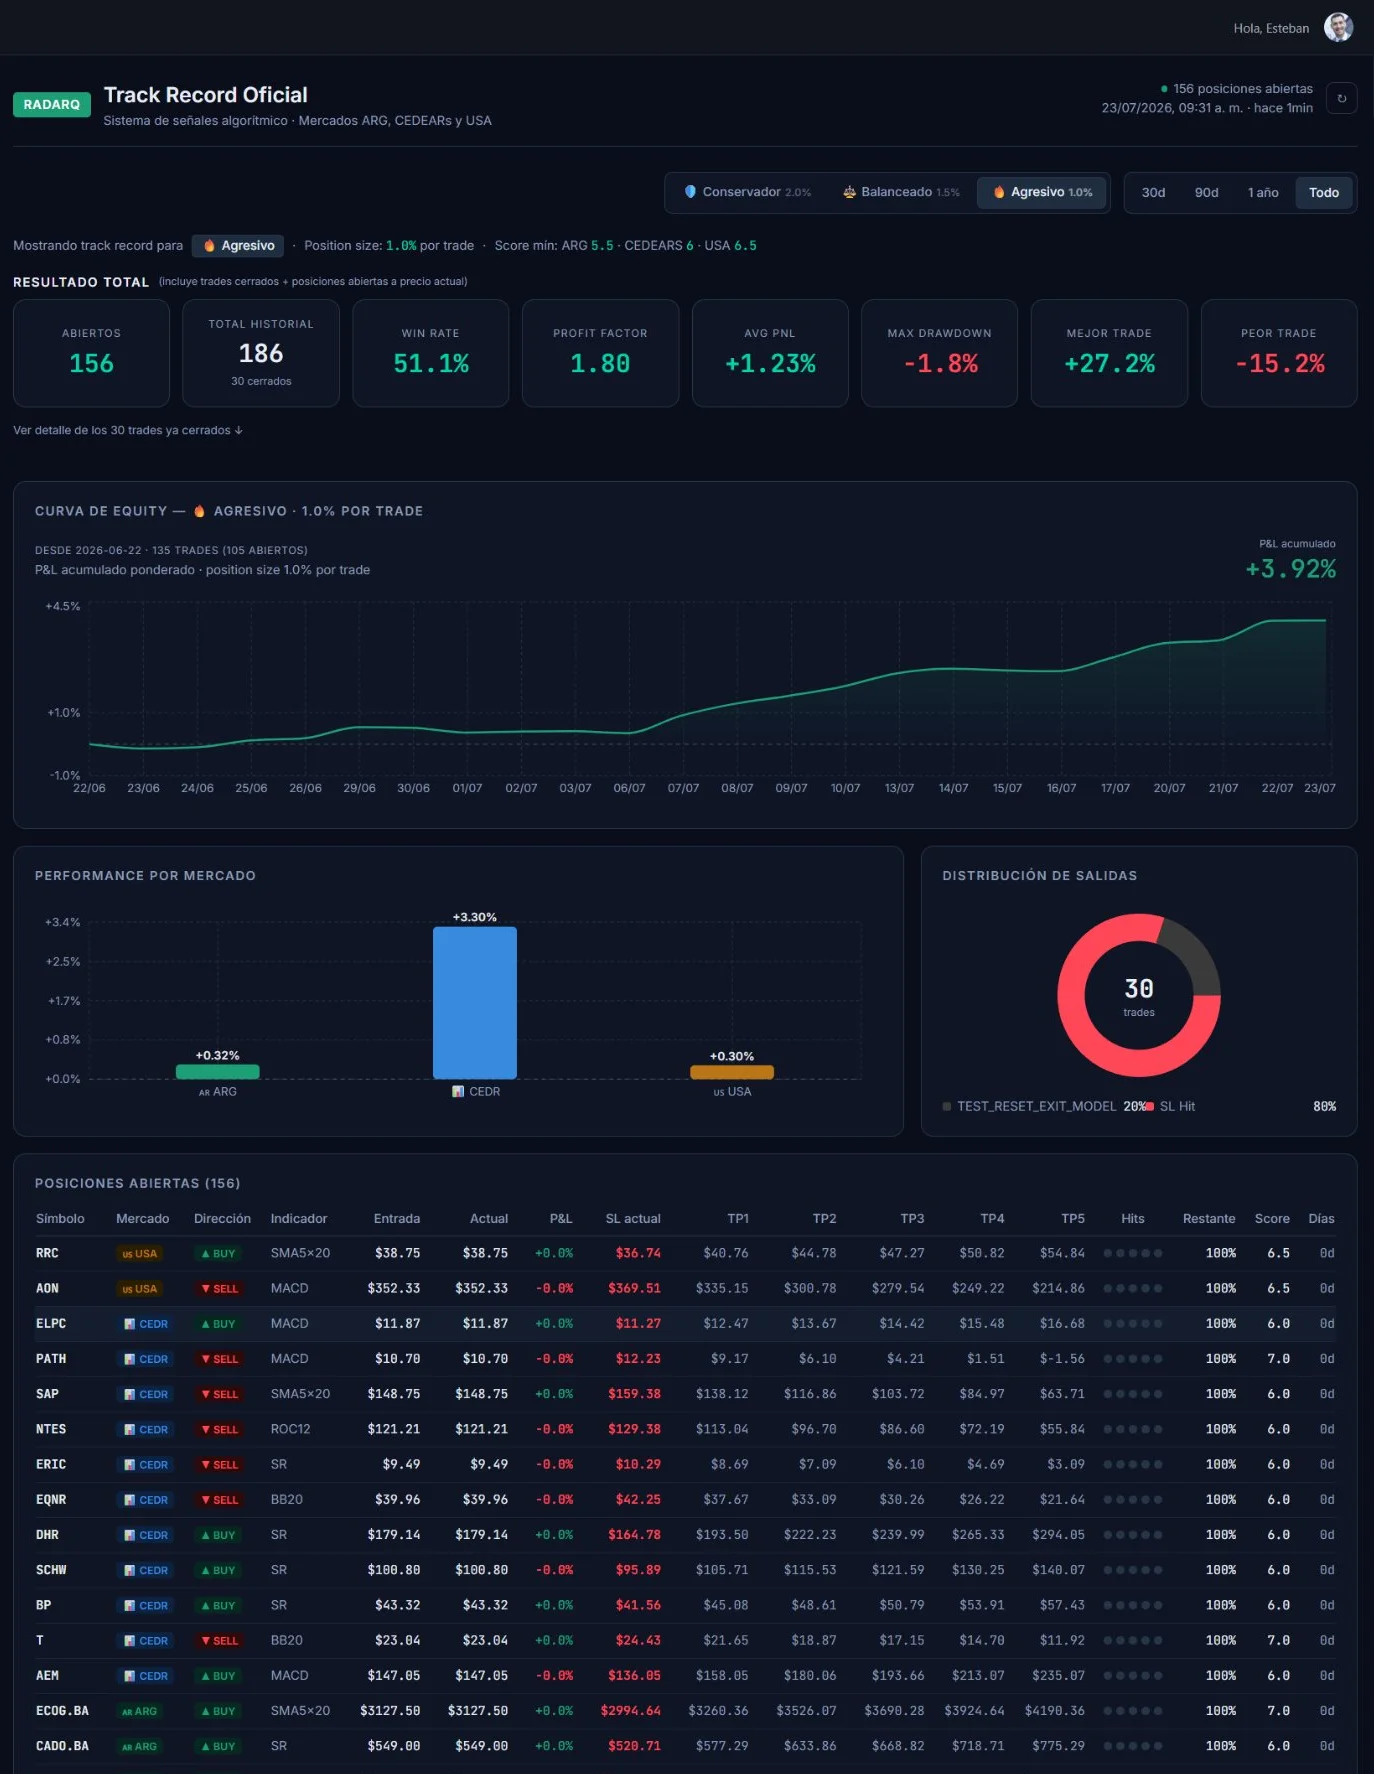Click the BUY badge in AEM row
Screen dimensions: 1374x1774
[219, 1676]
